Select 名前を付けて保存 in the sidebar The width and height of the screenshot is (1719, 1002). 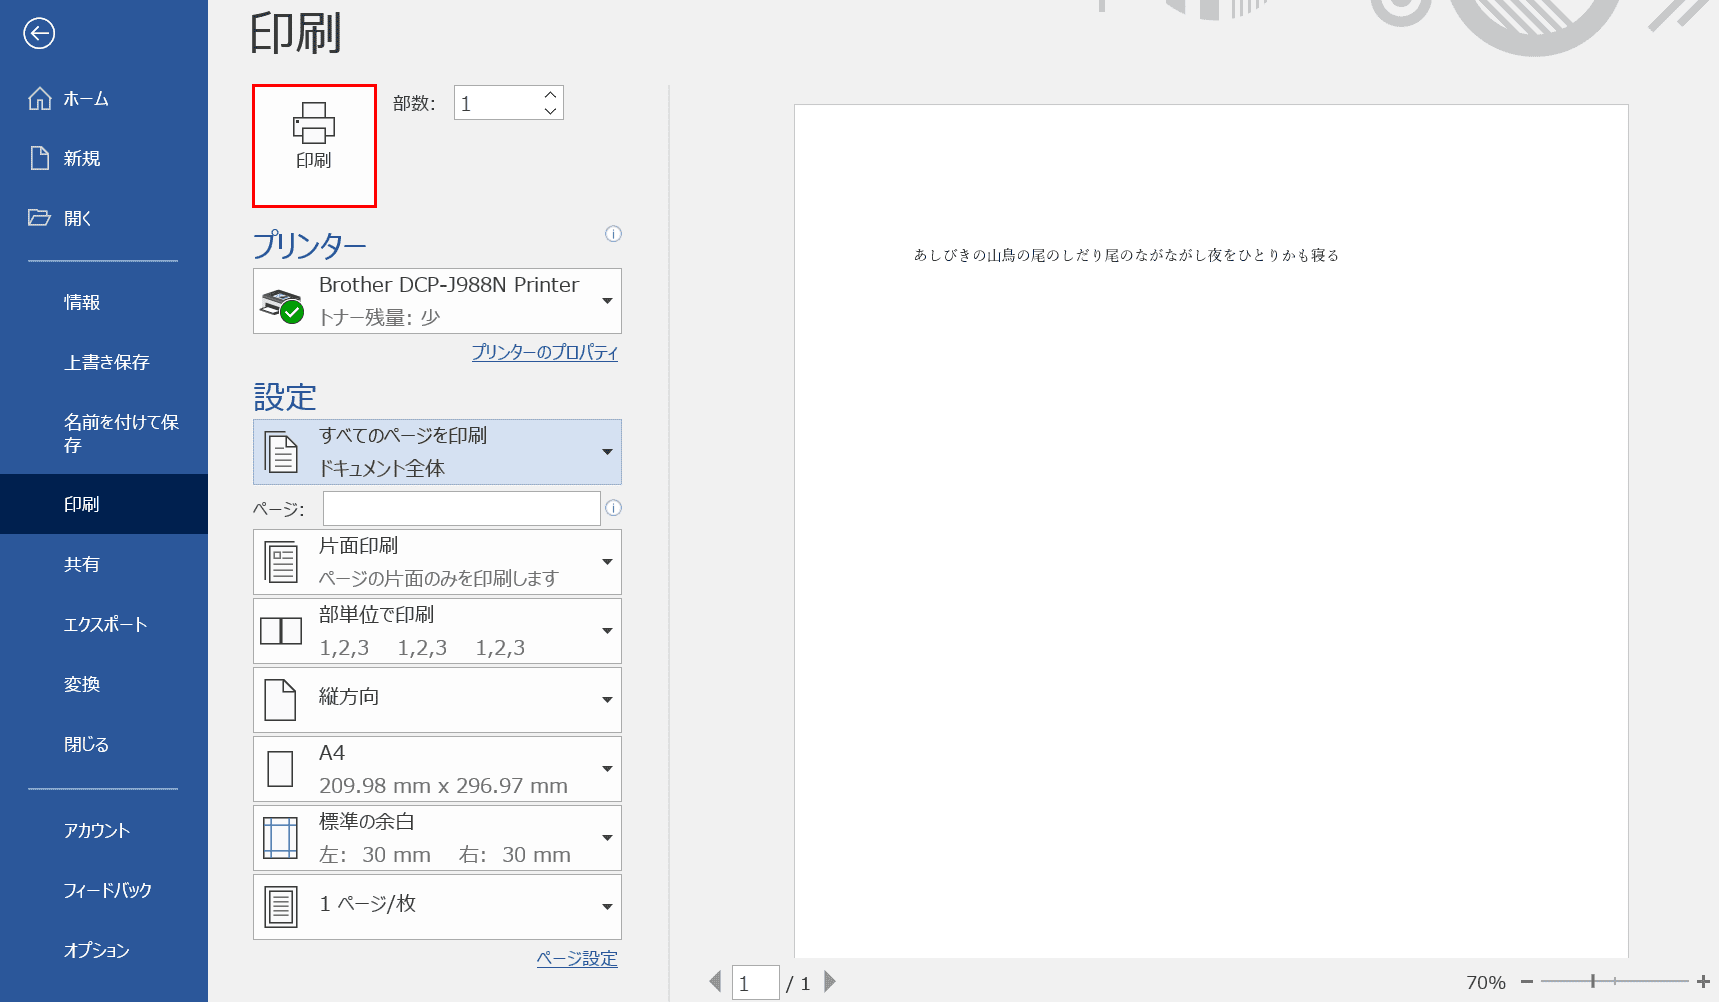pos(104,433)
